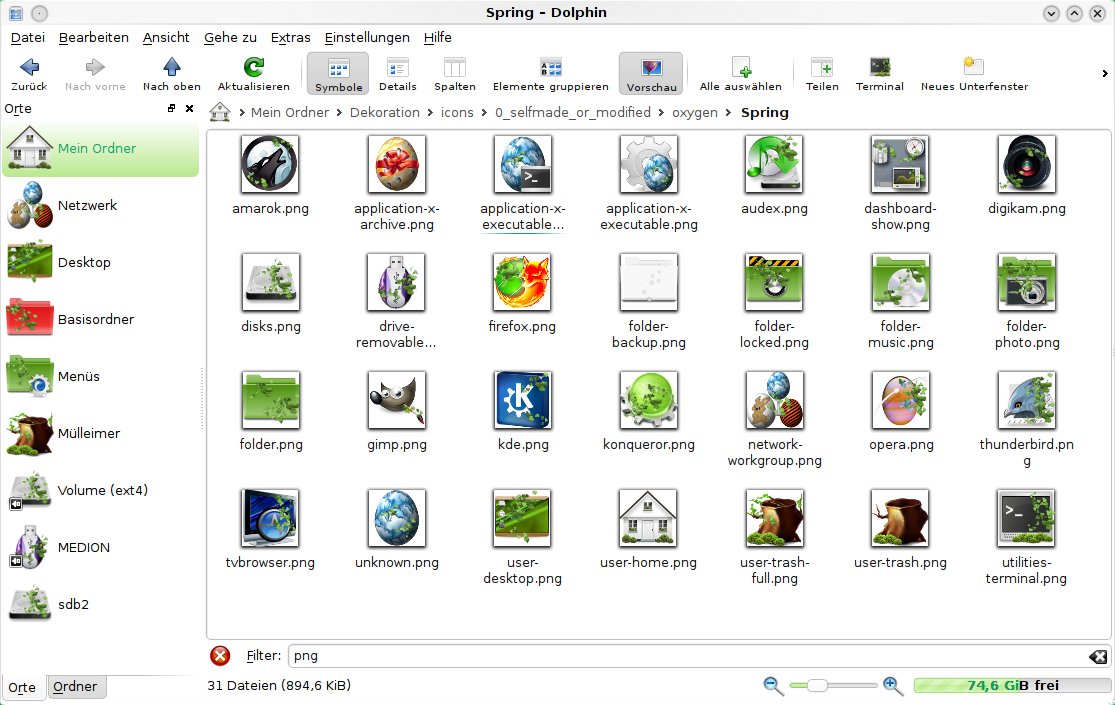Screen dimensions: 1115x705
Task: Navigate to oxygen folder in breadcrumb
Action: coord(695,112)
